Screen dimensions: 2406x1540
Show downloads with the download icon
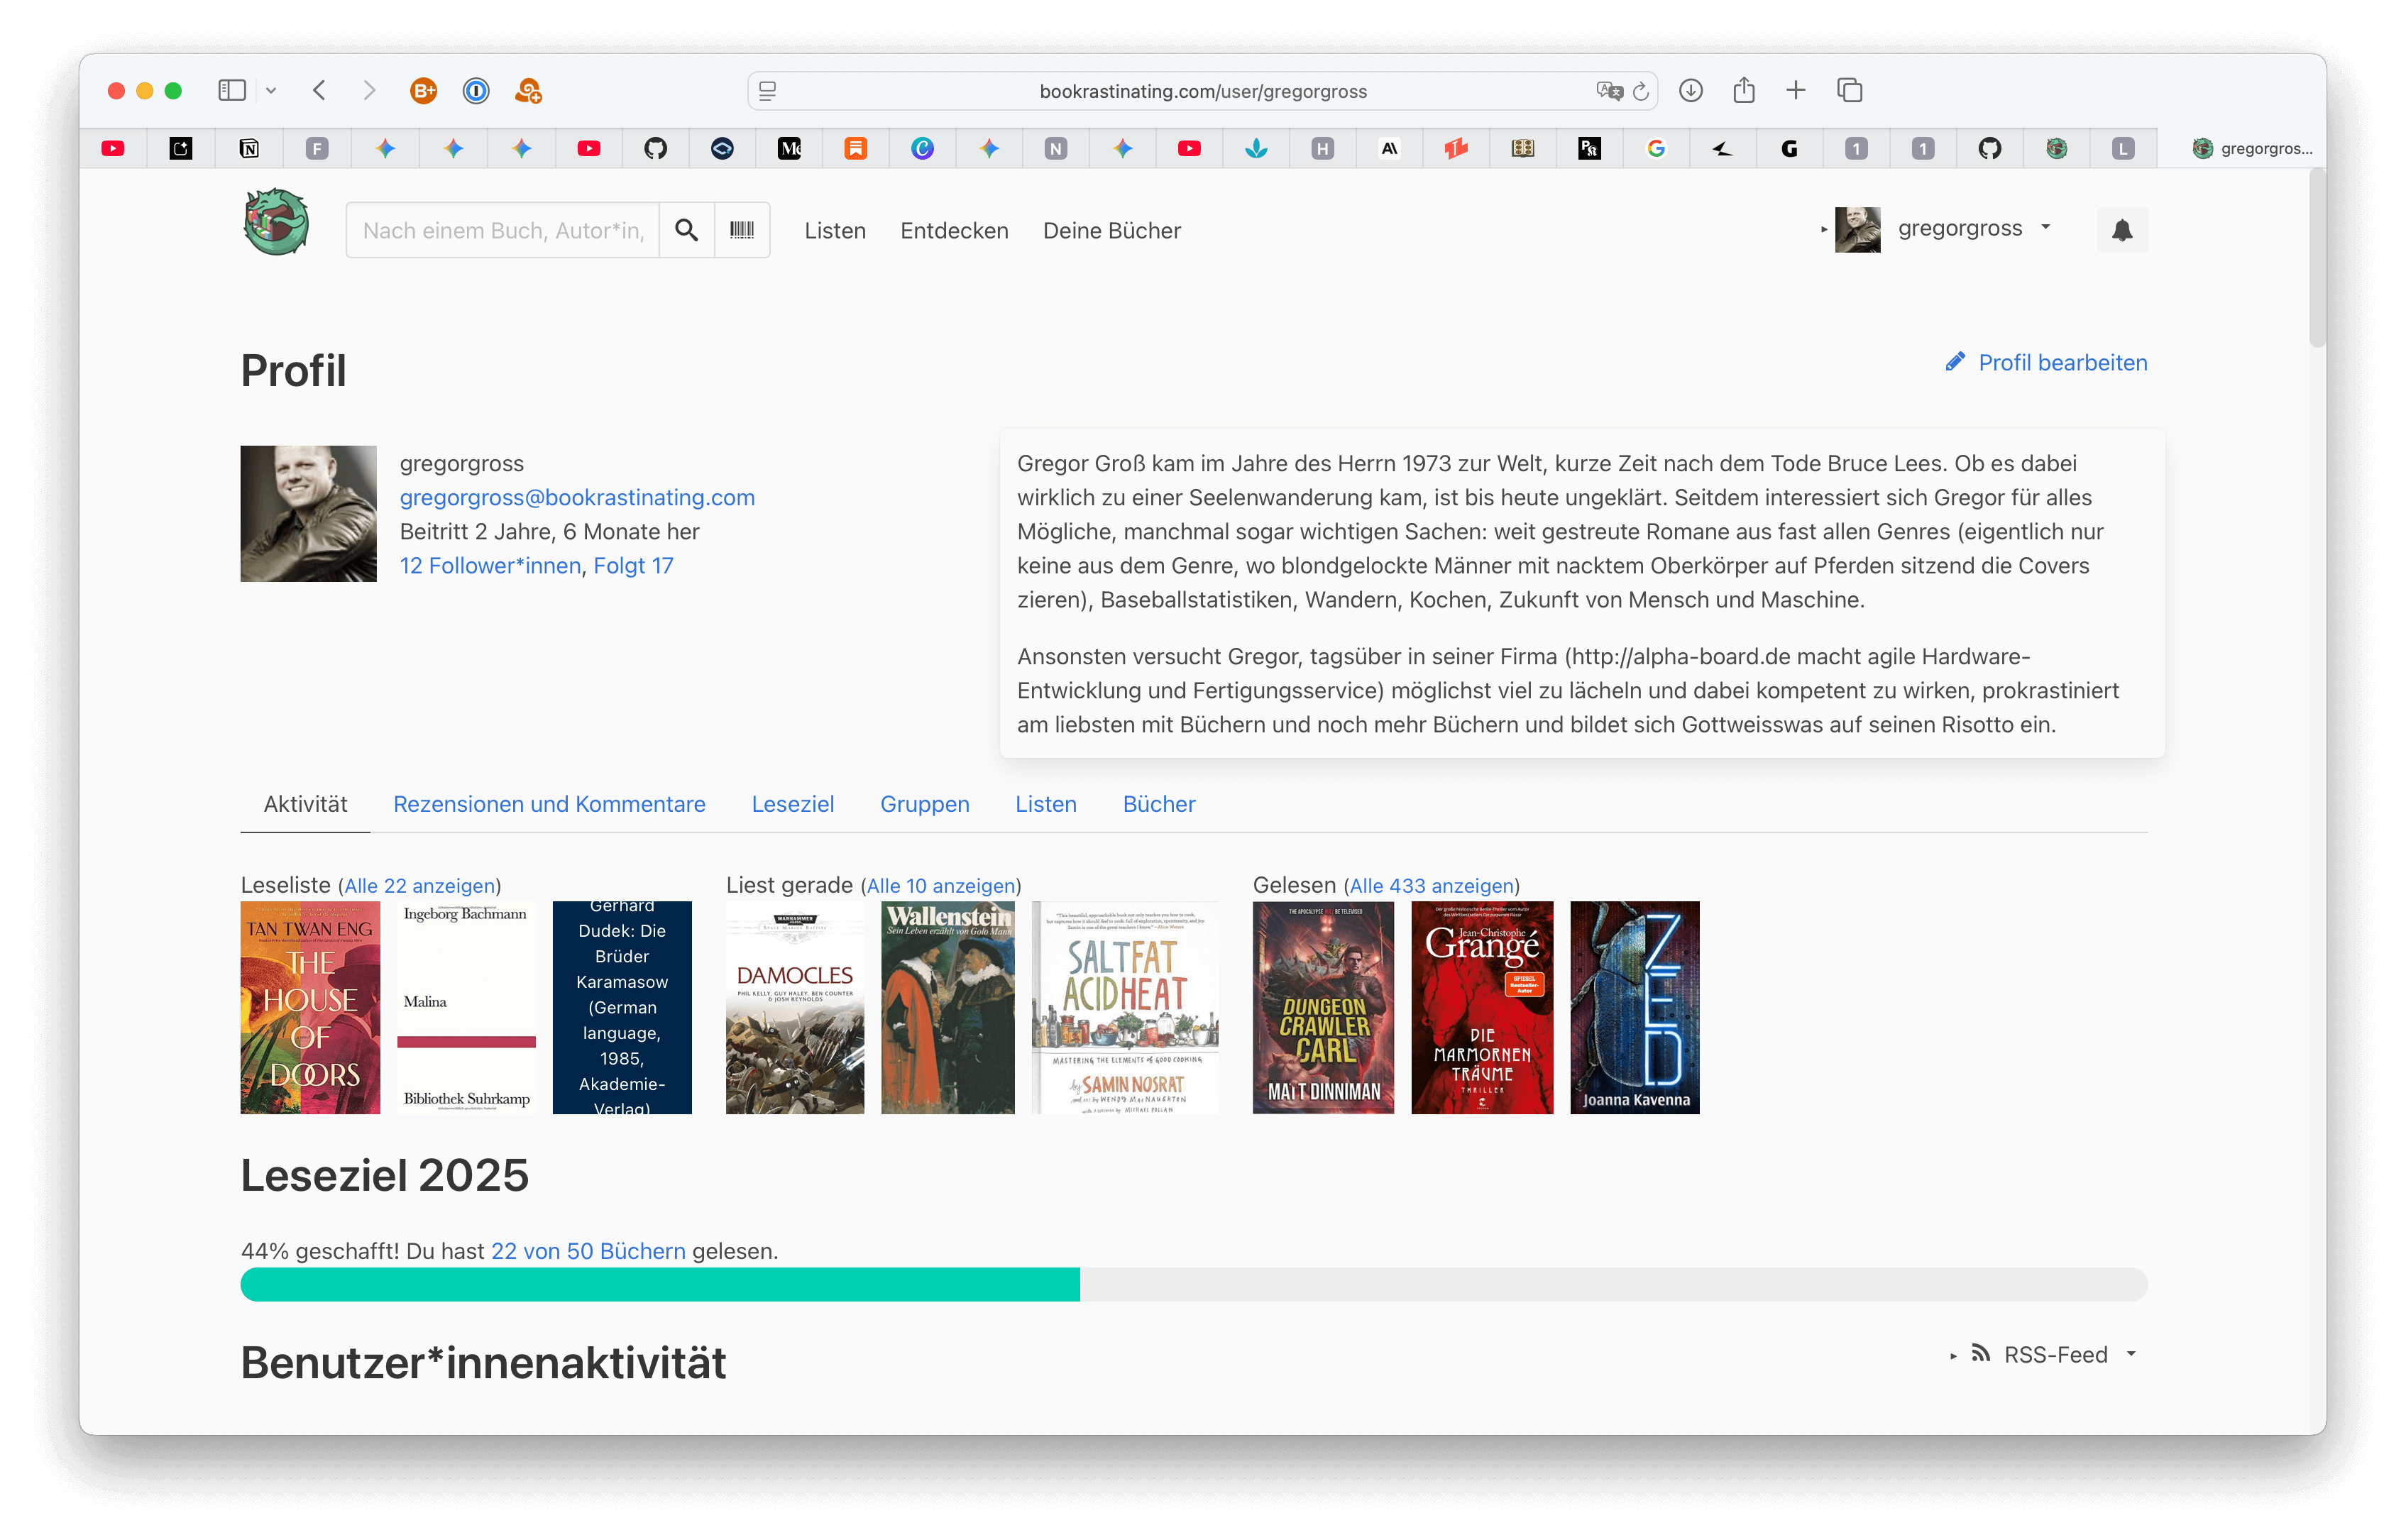1691,91
